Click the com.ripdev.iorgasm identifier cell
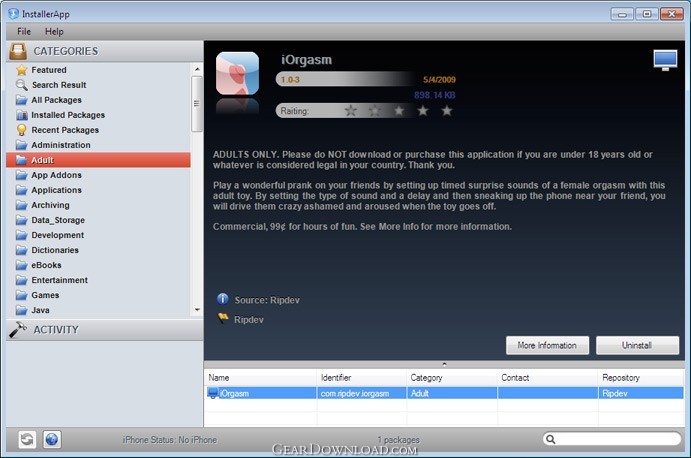The image size is (691, 458). [361, 393]
